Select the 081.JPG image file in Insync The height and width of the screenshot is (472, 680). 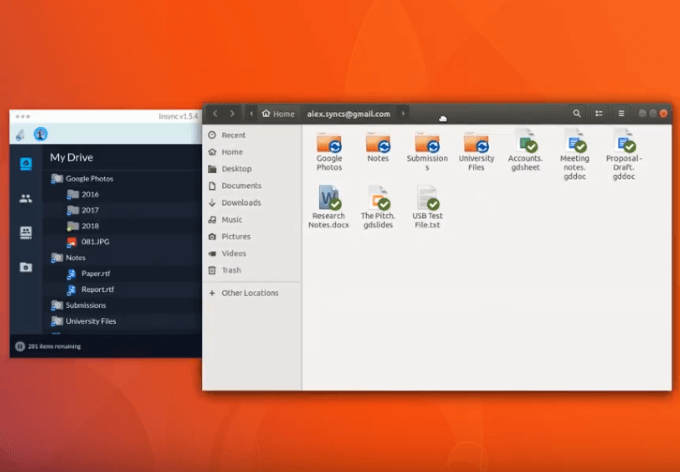96,242
